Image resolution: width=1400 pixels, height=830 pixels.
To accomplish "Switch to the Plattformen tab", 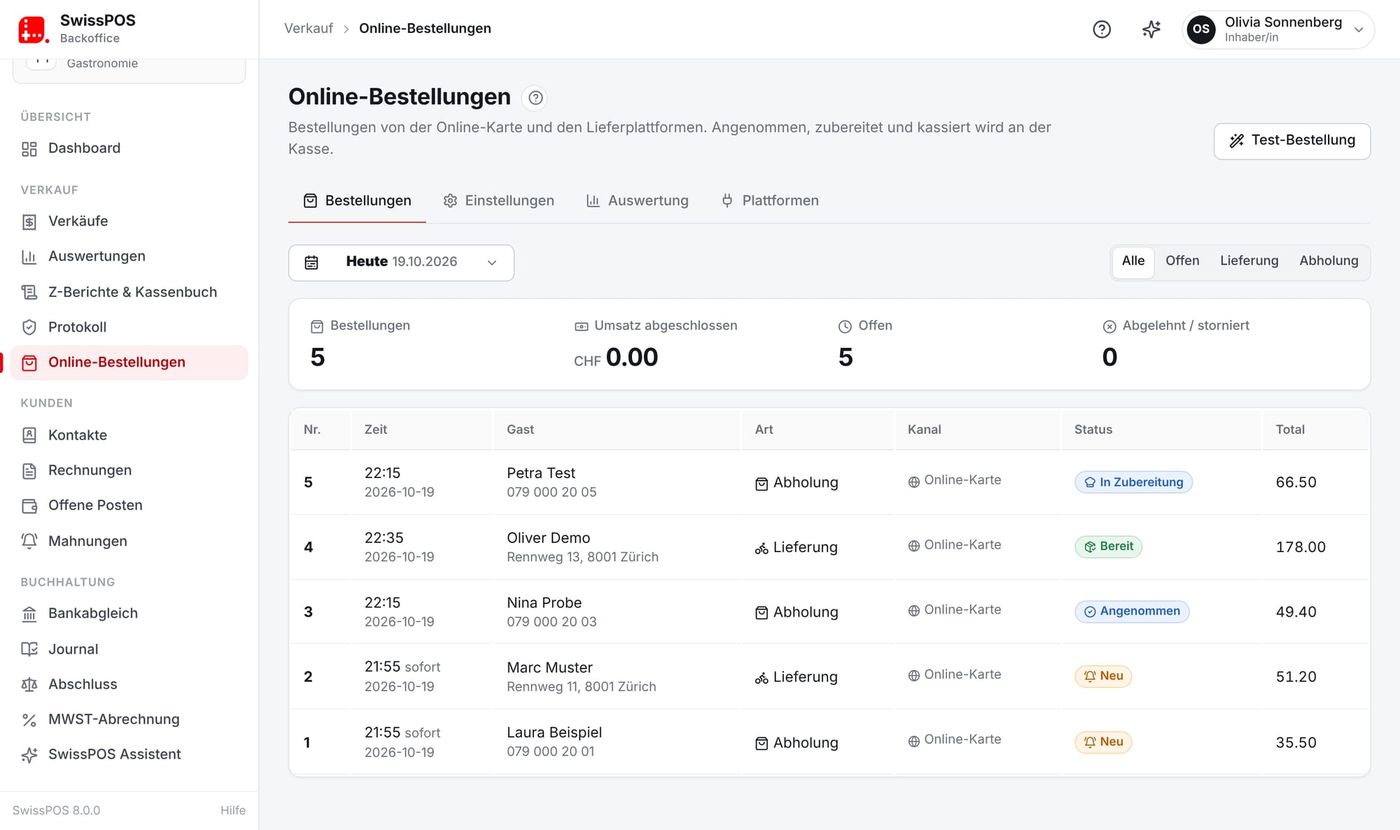I will pos(770,201).
